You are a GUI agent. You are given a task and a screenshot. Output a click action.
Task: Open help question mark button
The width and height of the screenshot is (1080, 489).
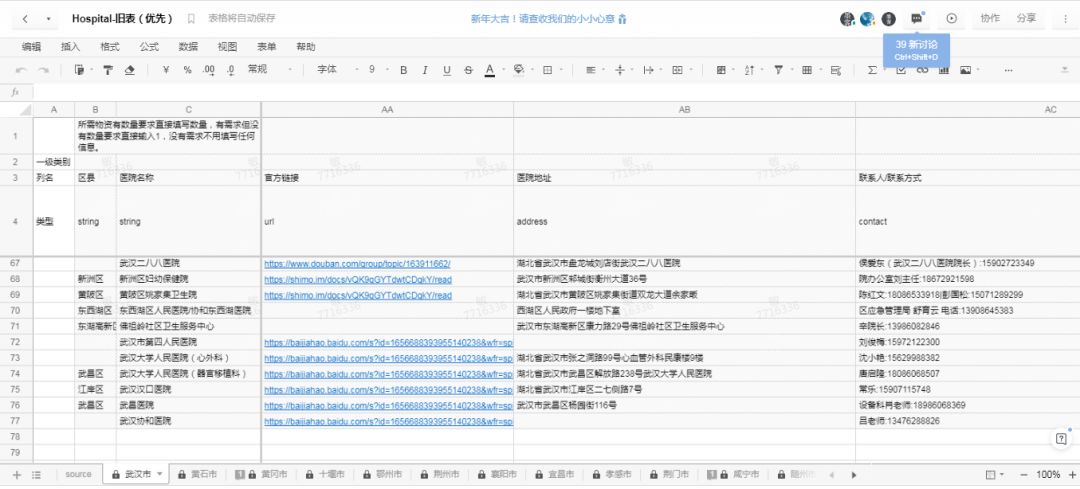point(1061,439)
